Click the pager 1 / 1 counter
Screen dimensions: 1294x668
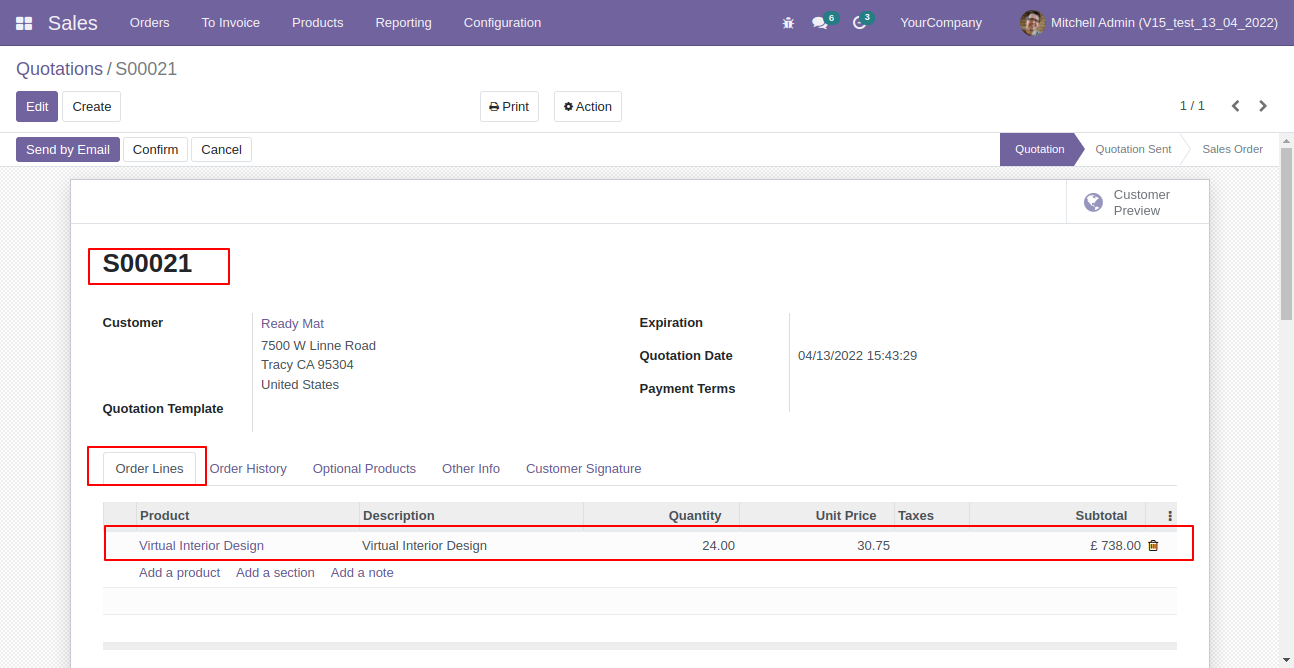[x=1192, y=106]
